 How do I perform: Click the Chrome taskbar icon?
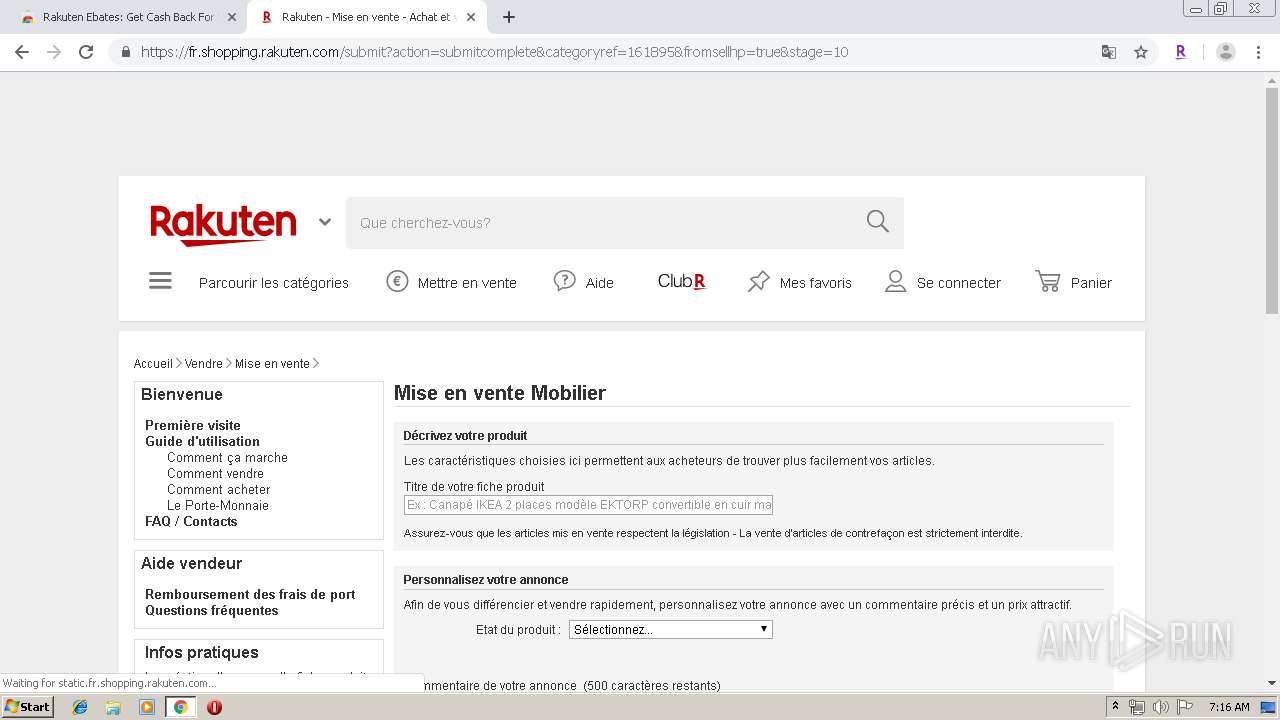[180, 707]
